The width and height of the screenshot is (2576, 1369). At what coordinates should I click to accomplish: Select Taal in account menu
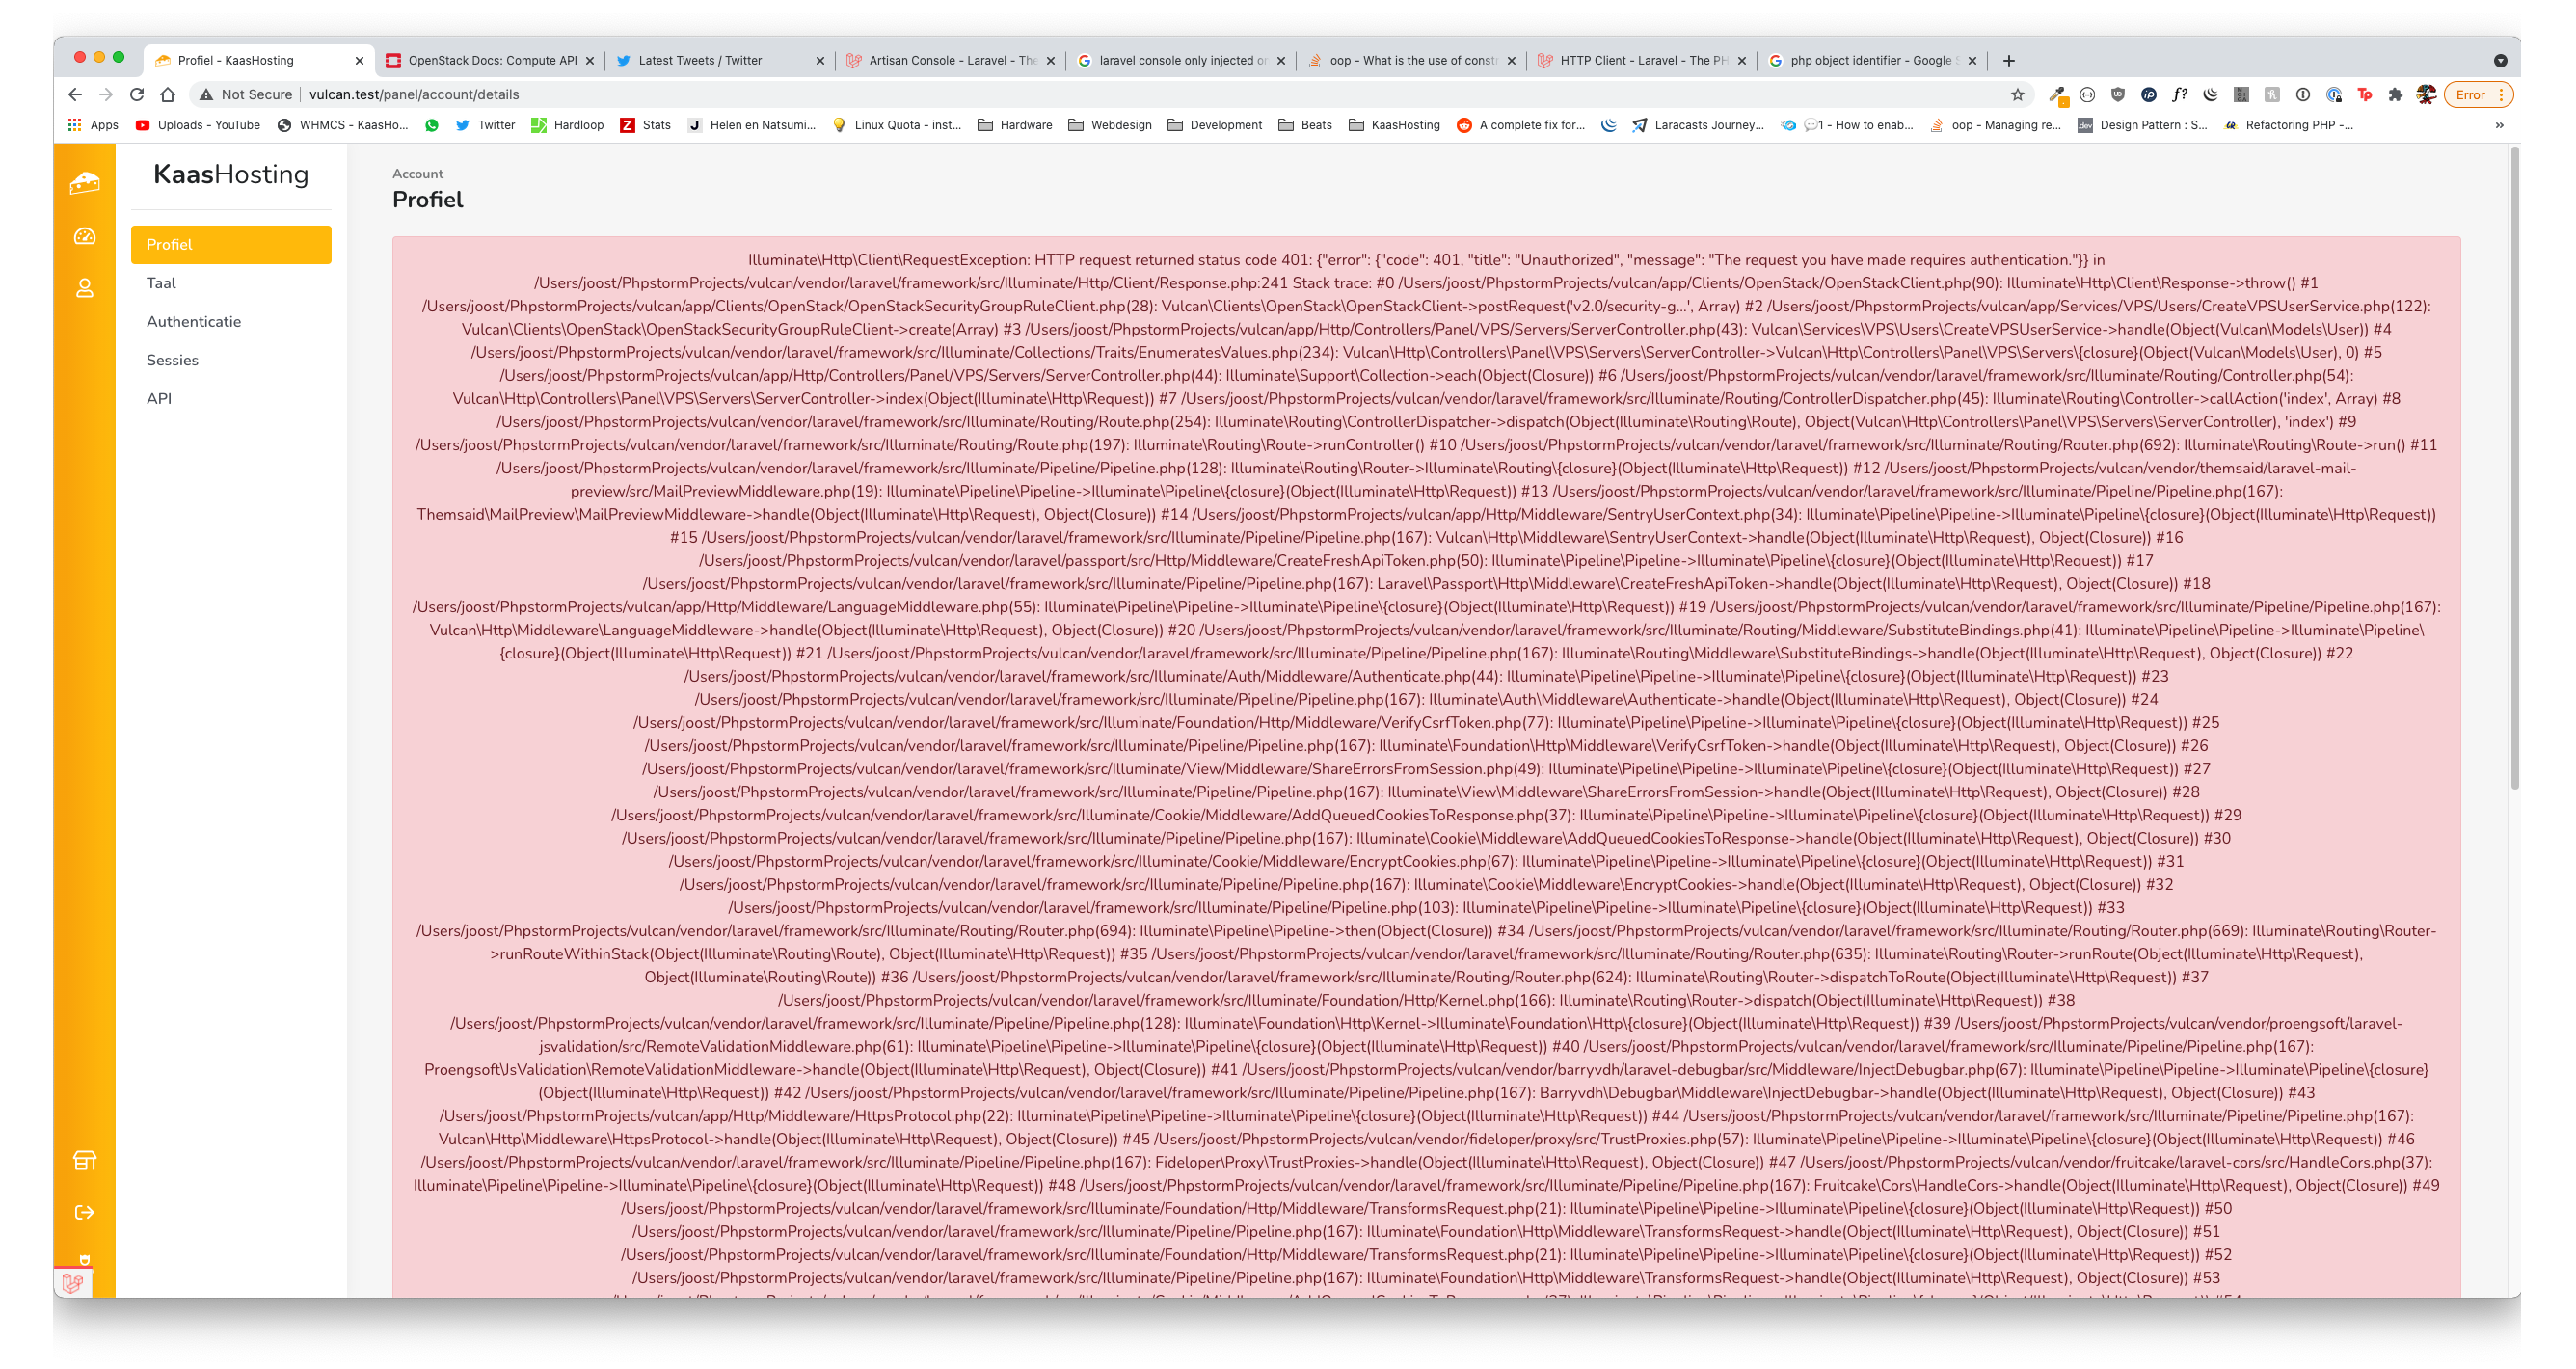[161, 283]
